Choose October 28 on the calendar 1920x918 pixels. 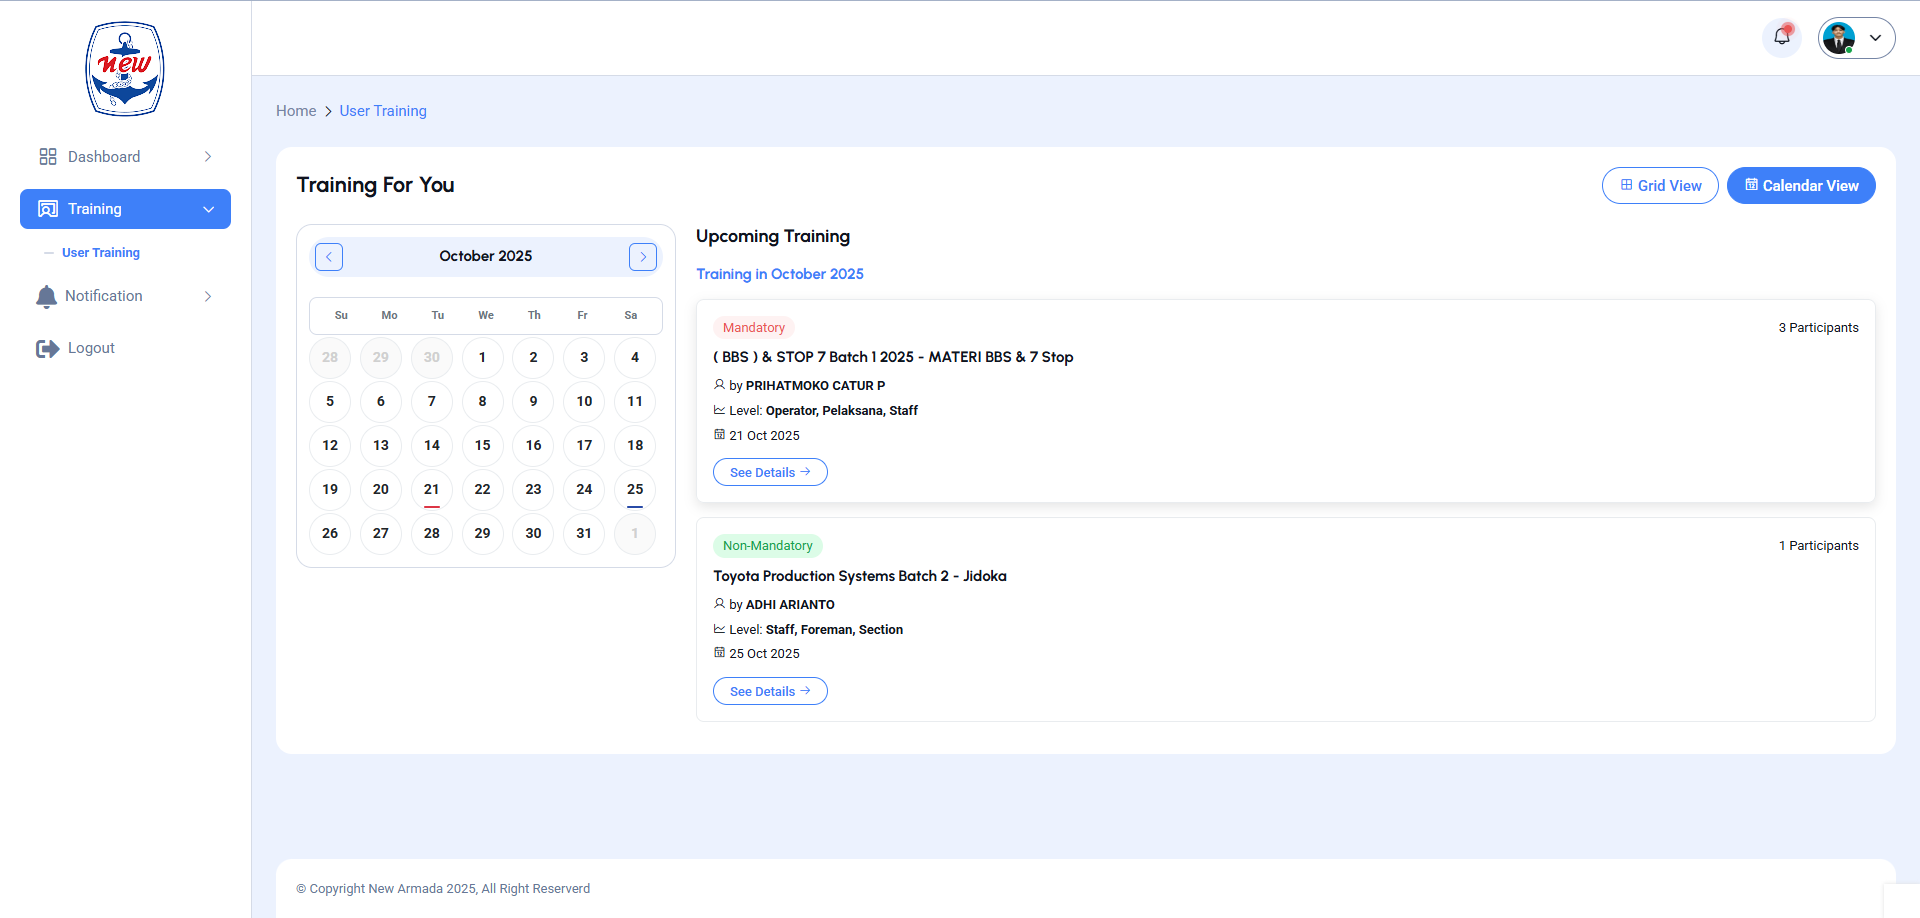tap(432, 534)
